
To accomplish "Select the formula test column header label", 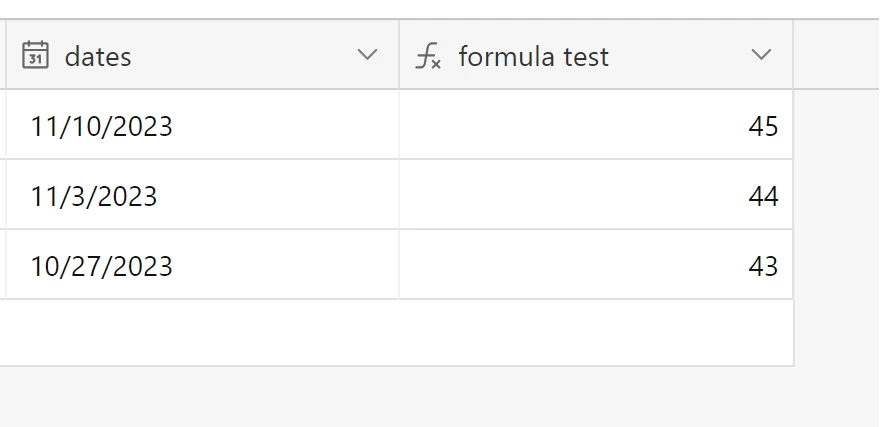I will [x=533, y=57].
